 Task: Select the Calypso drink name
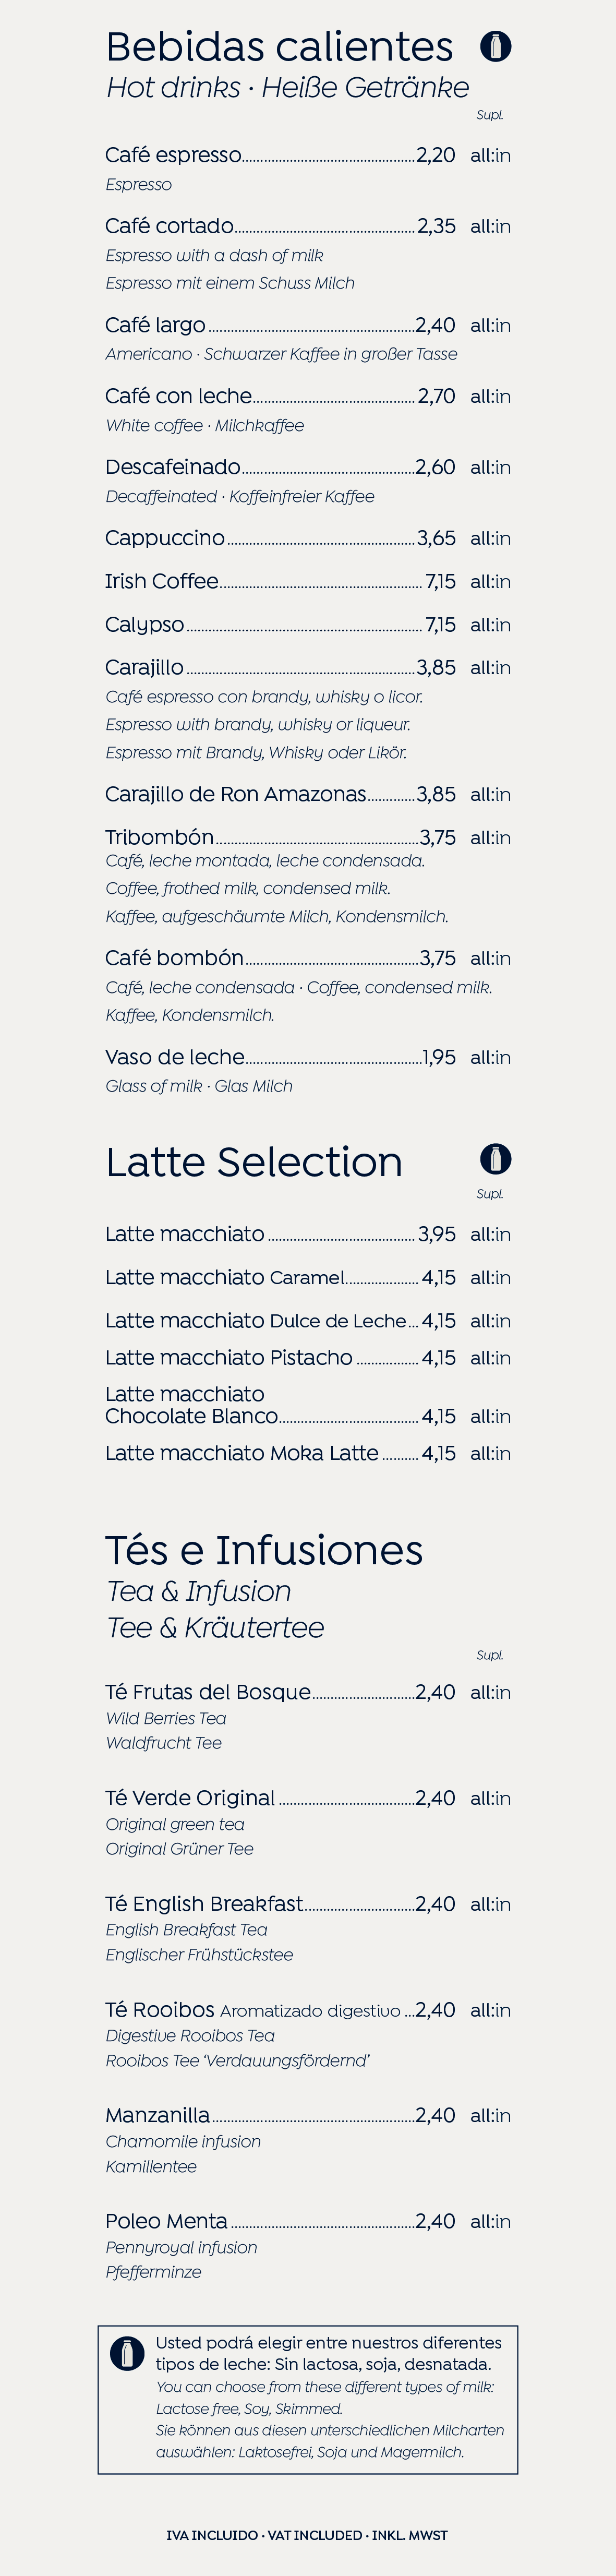[145, 625]
